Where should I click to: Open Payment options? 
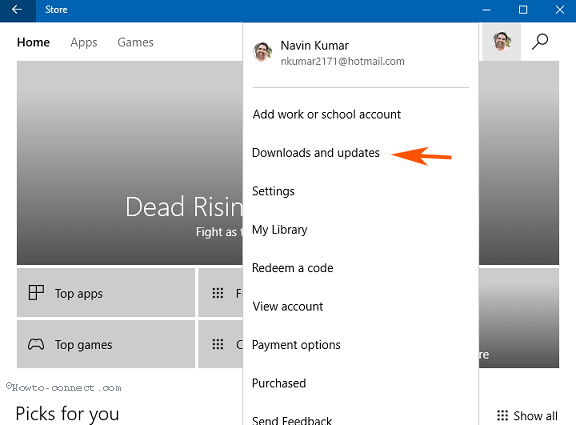point(296,345)
